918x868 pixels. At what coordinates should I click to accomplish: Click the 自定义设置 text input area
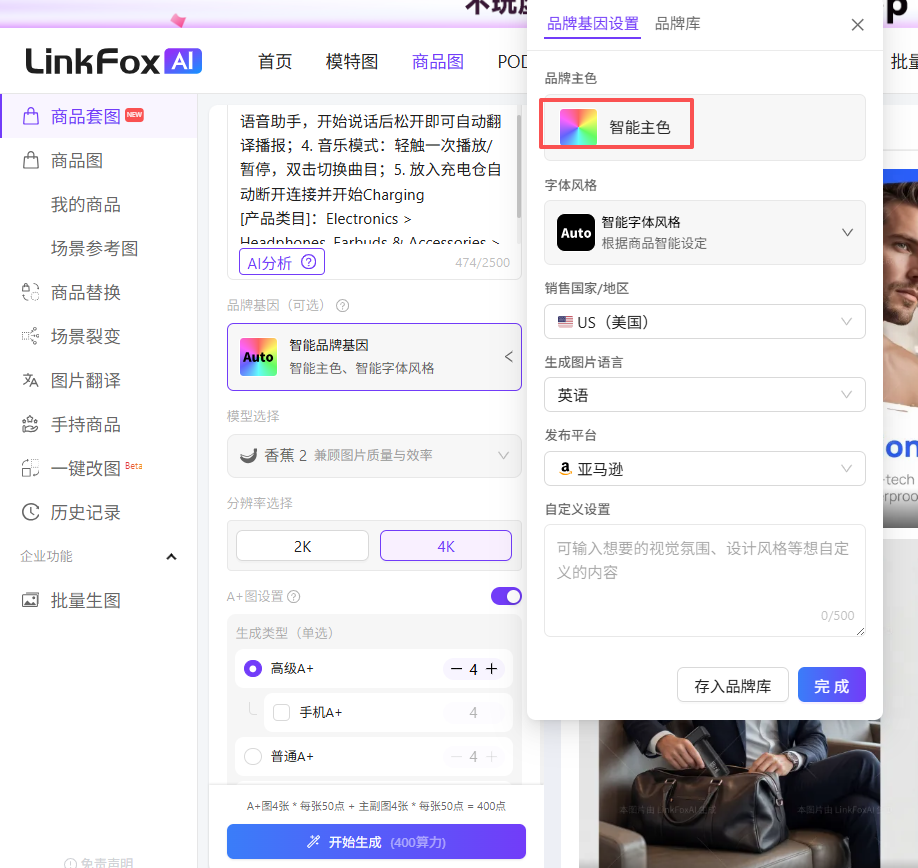point(705,580)
